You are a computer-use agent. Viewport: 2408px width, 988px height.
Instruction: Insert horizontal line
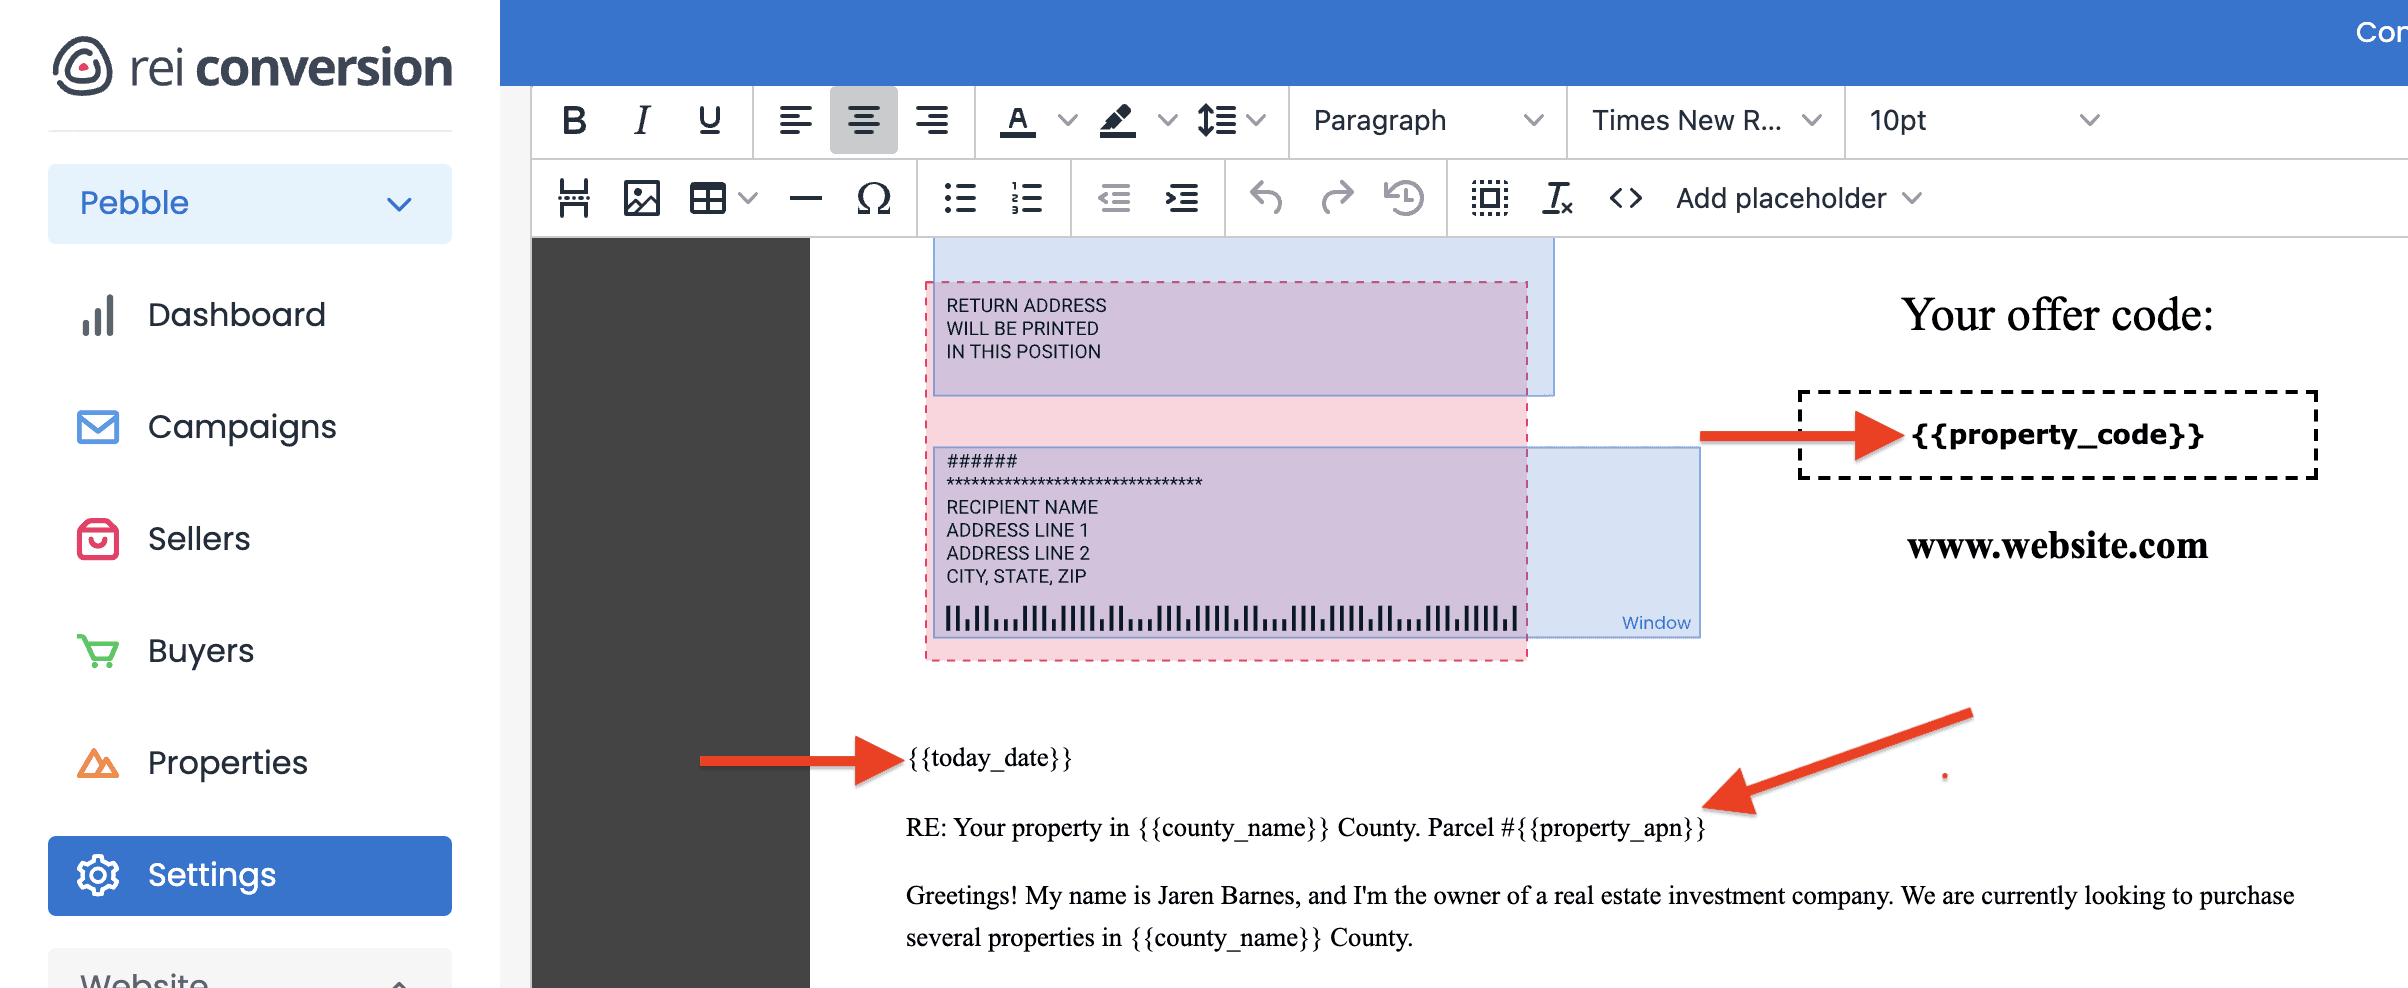coord(806,198)
